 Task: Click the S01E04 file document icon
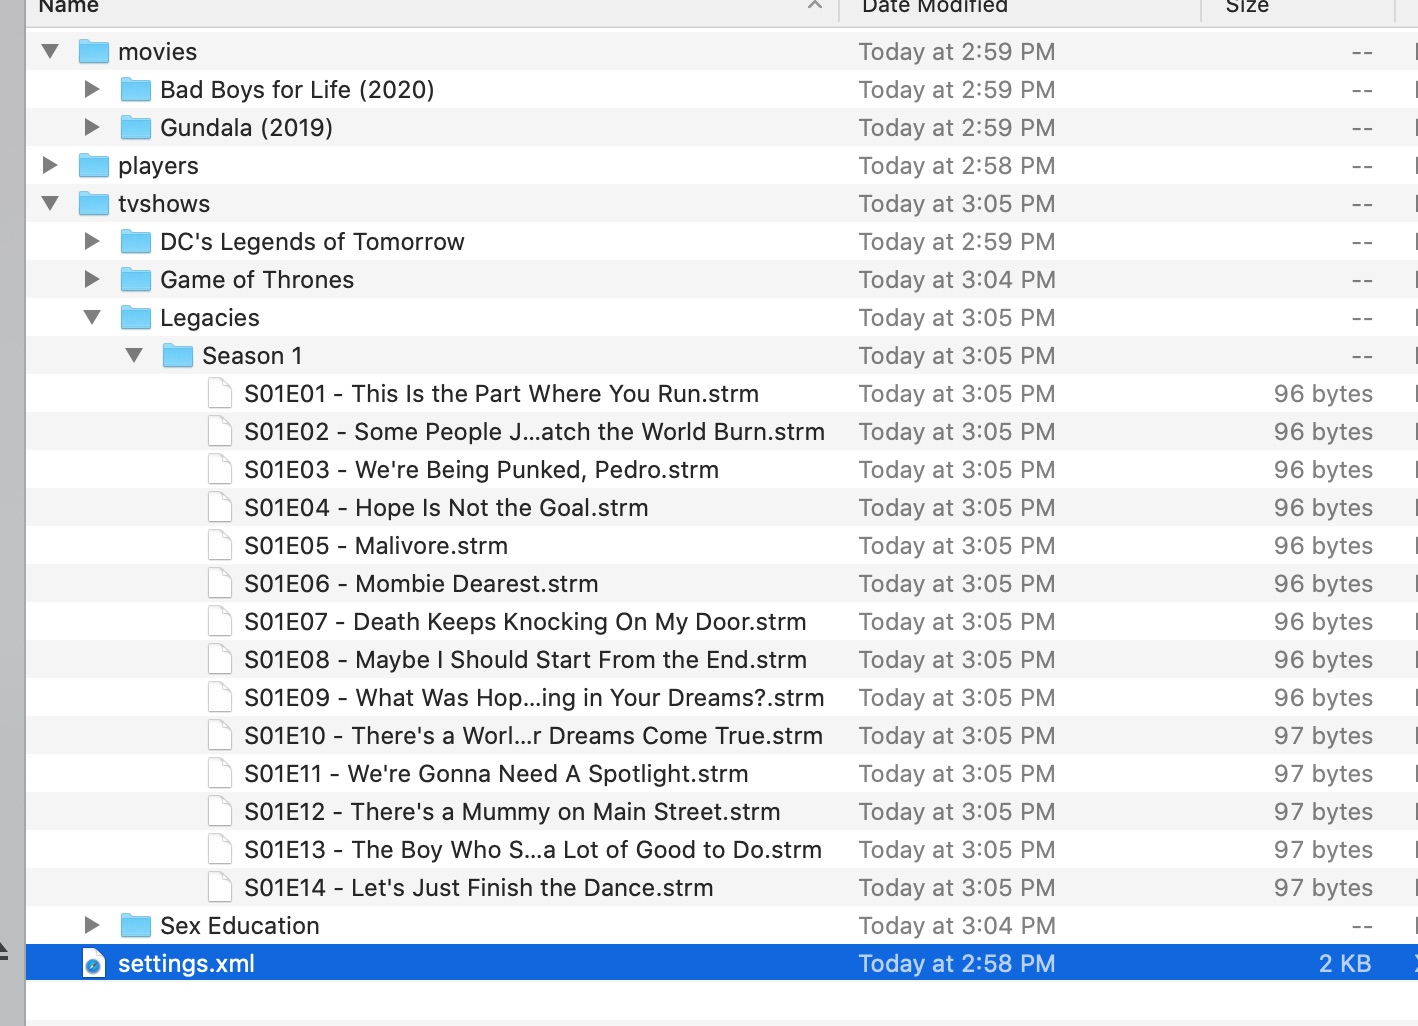click(220, 507)
